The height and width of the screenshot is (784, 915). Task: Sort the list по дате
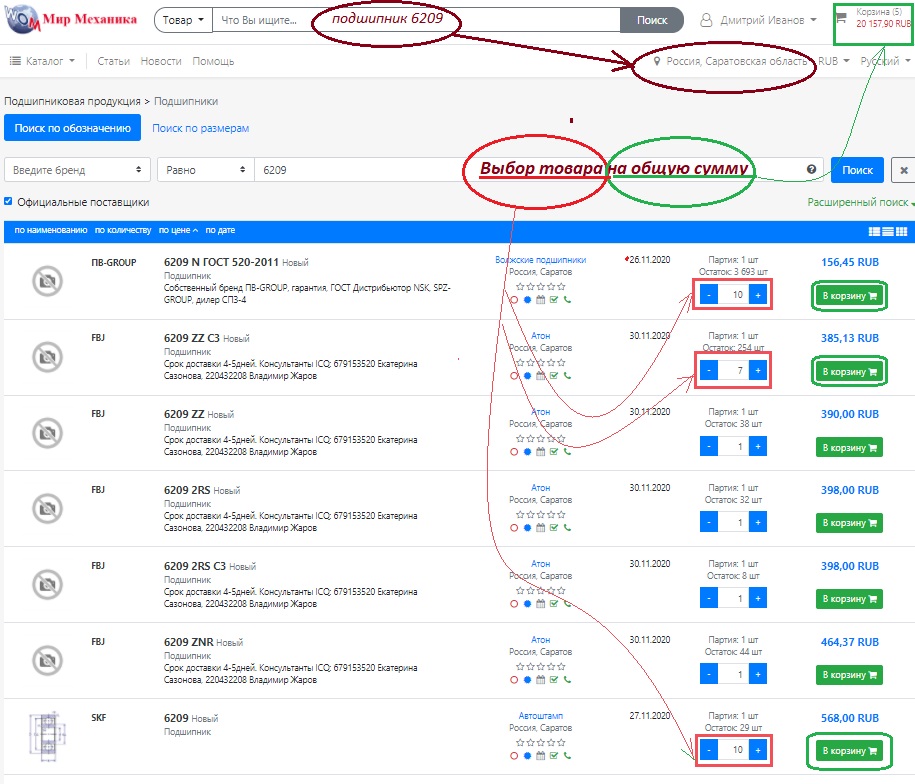click(220, 230)
